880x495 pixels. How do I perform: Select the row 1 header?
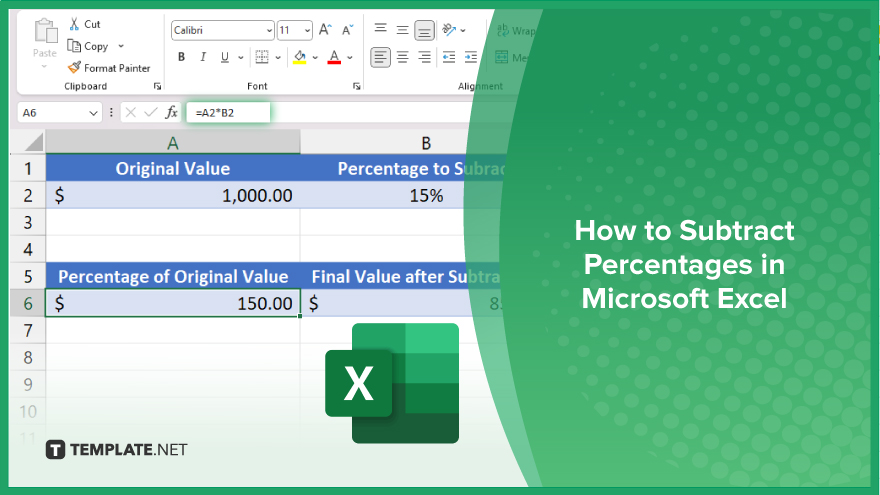coord(28,168)
